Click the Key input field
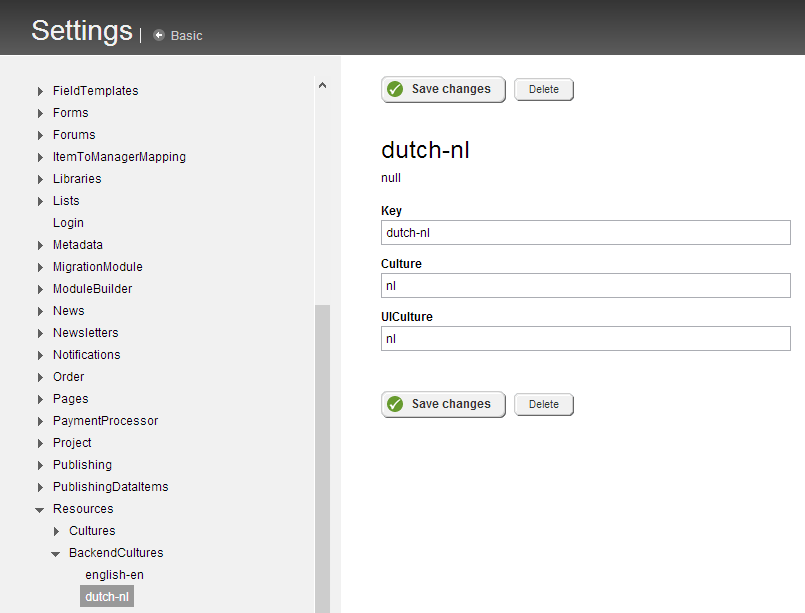The image size is (805, 613). 585,233
